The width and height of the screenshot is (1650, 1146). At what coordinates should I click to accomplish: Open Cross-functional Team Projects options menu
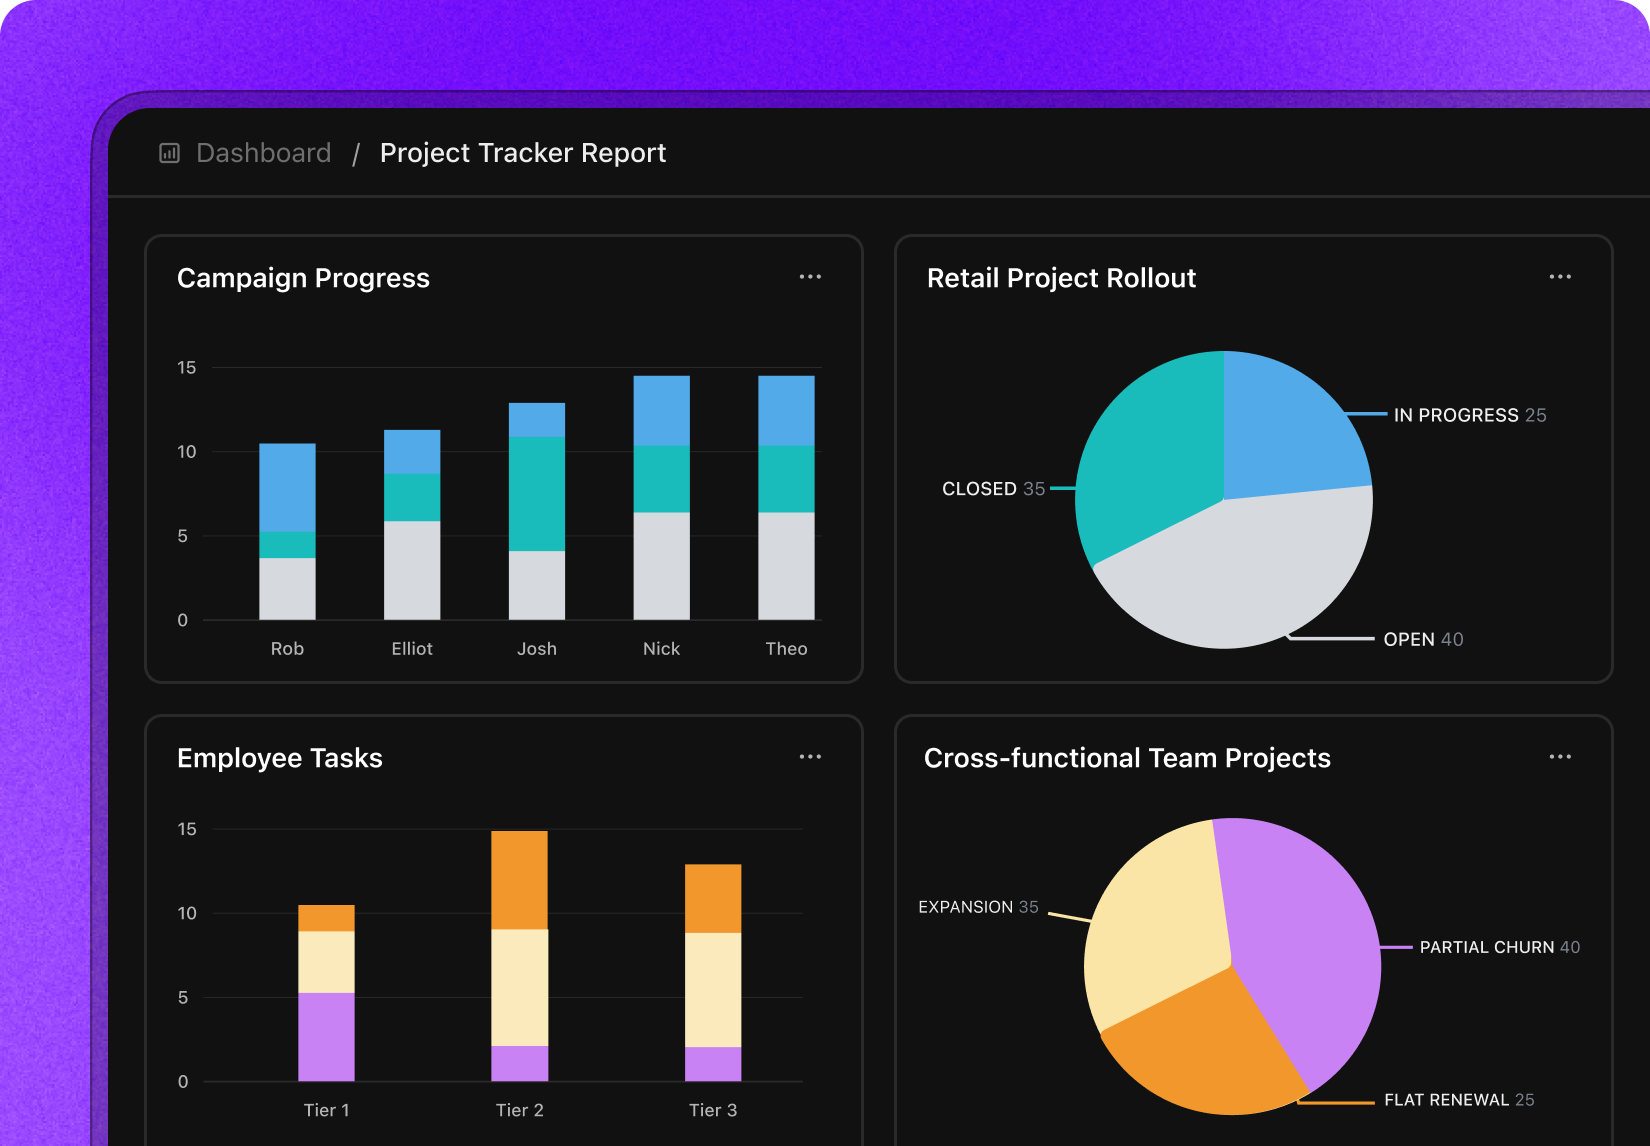1560,757
